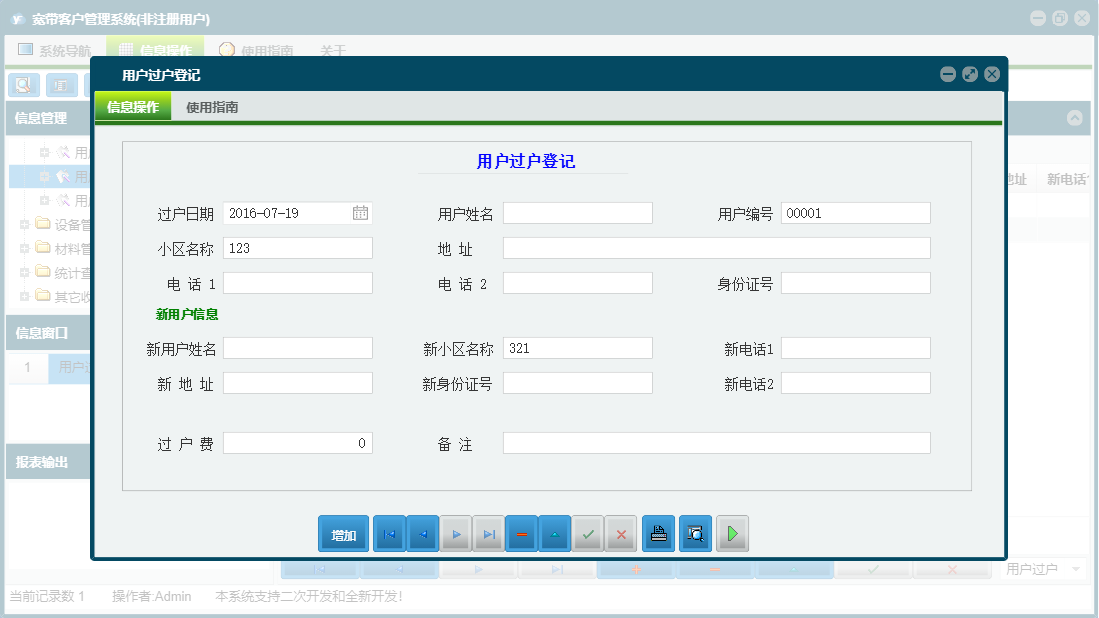Delete the record with the red minus icon
Screen dimensions: 1099x618
pos(521,533)
